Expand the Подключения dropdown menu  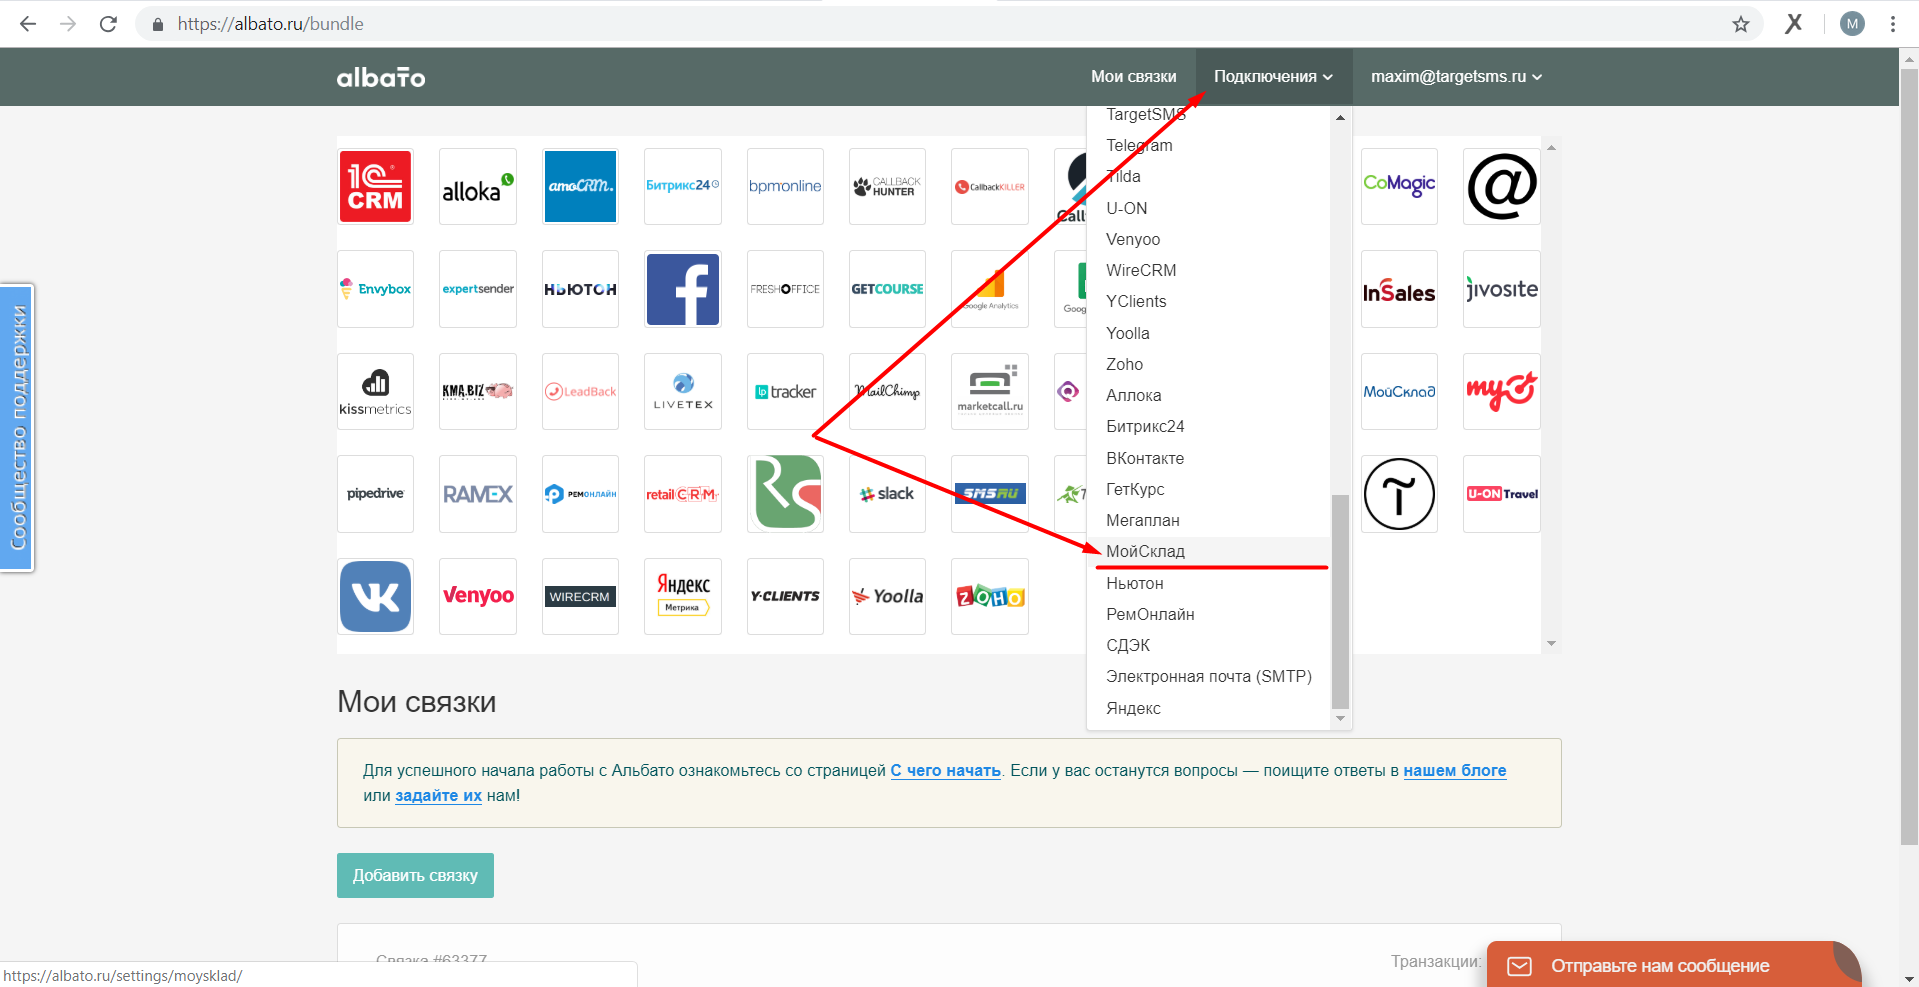click(1273, 77)
